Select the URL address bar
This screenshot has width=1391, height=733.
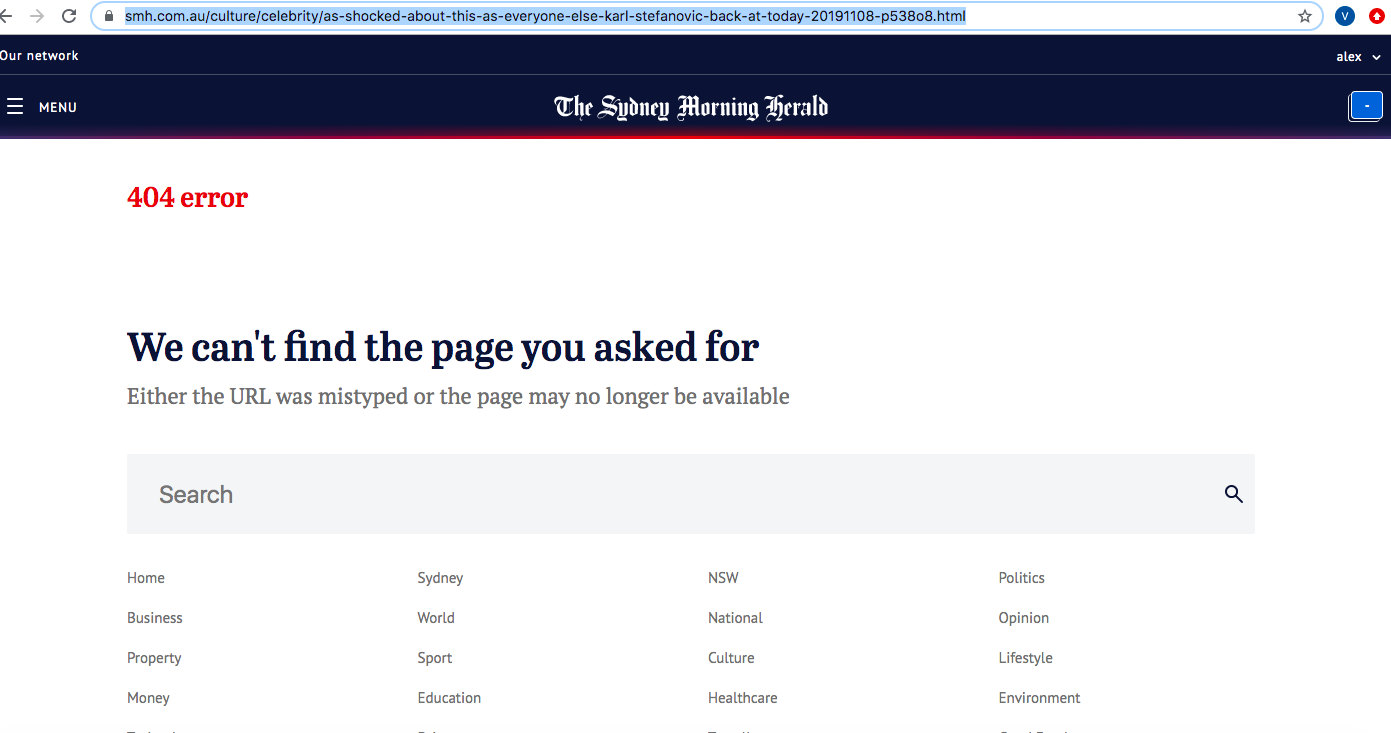(700, 16)
